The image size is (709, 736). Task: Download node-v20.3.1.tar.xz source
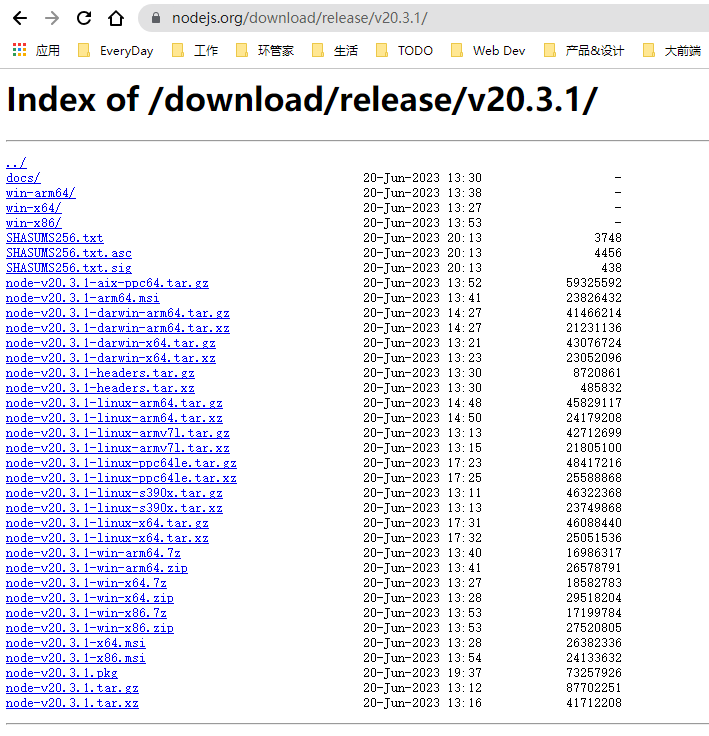(72, 704)
